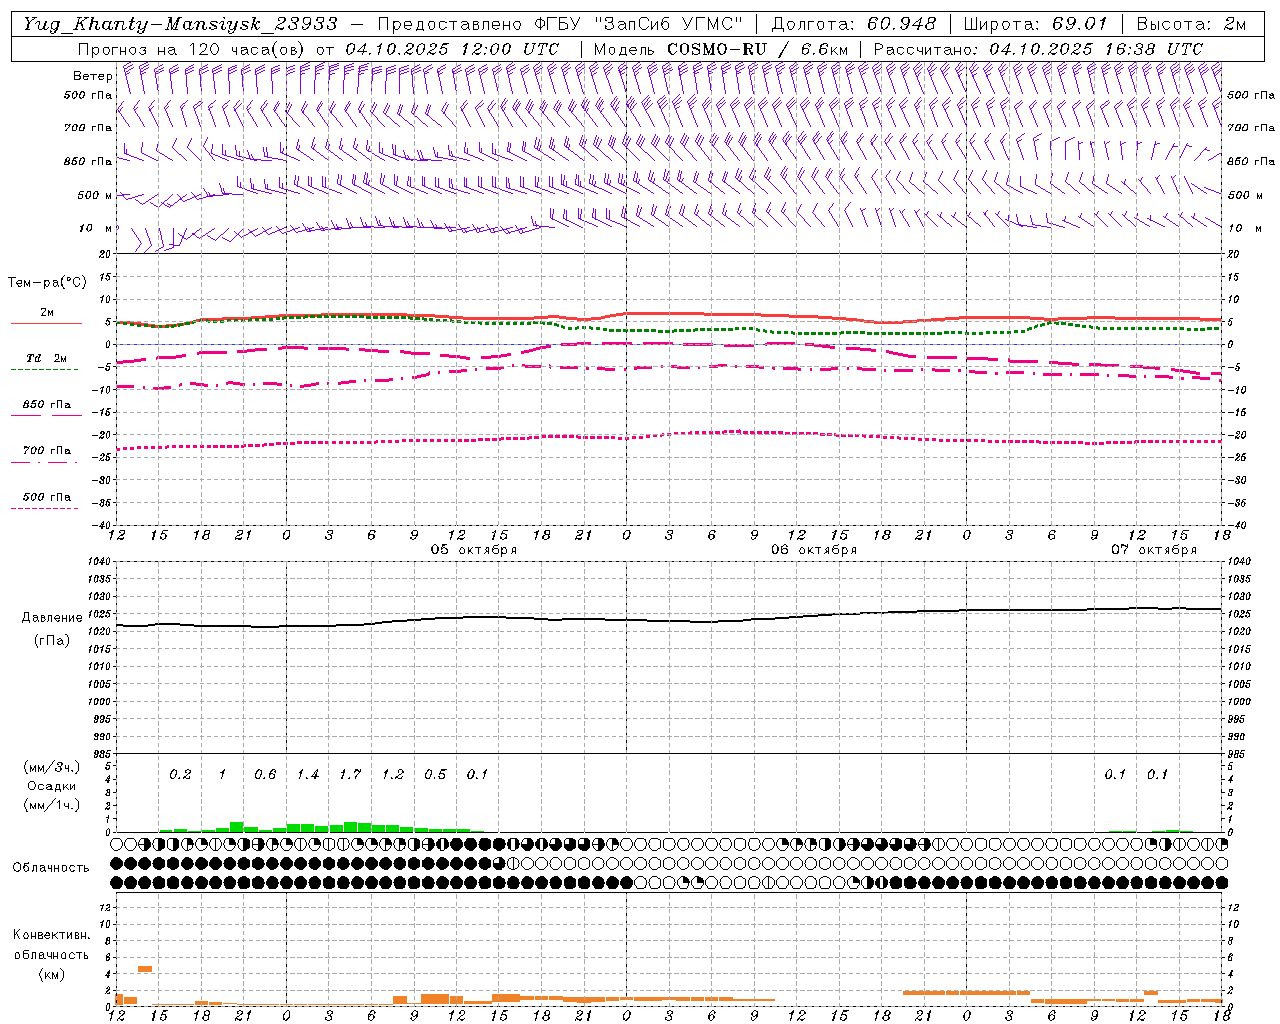
Task: Click the 06 октября date label
Action: click(814, 550)
